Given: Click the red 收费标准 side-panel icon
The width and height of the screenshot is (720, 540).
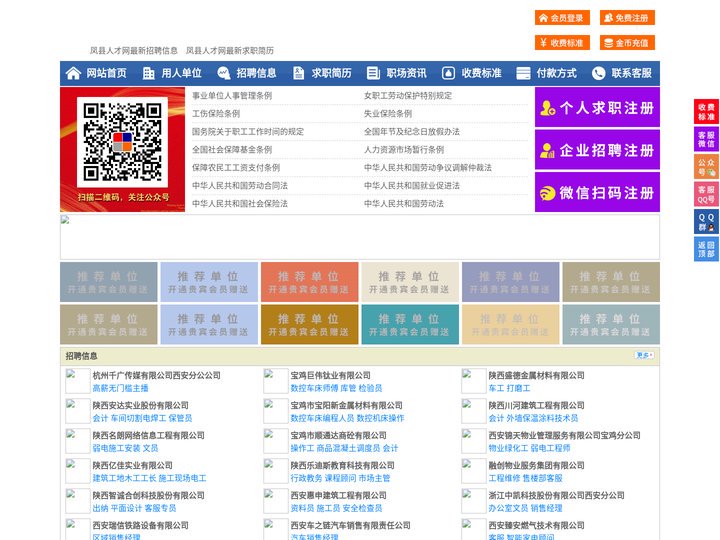Looking at the screenshot, I should [706, 112].
